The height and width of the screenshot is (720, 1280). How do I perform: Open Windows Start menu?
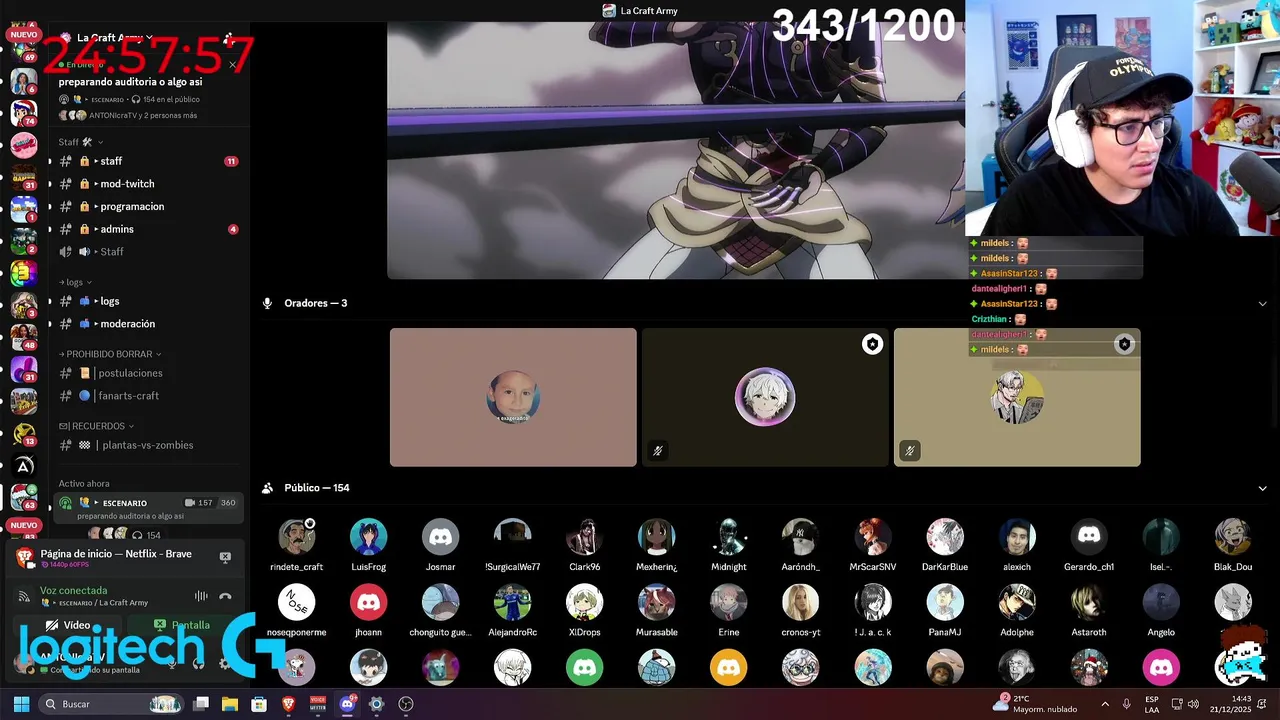(21, 704)
